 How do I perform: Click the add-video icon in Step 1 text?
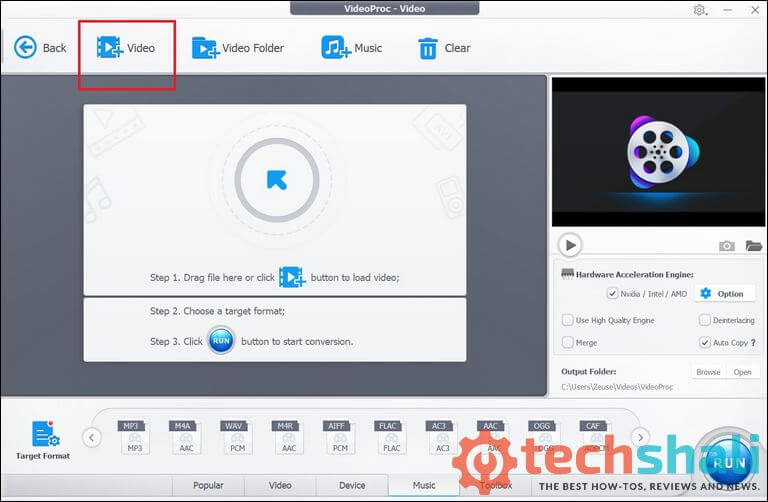pos(292,277)
